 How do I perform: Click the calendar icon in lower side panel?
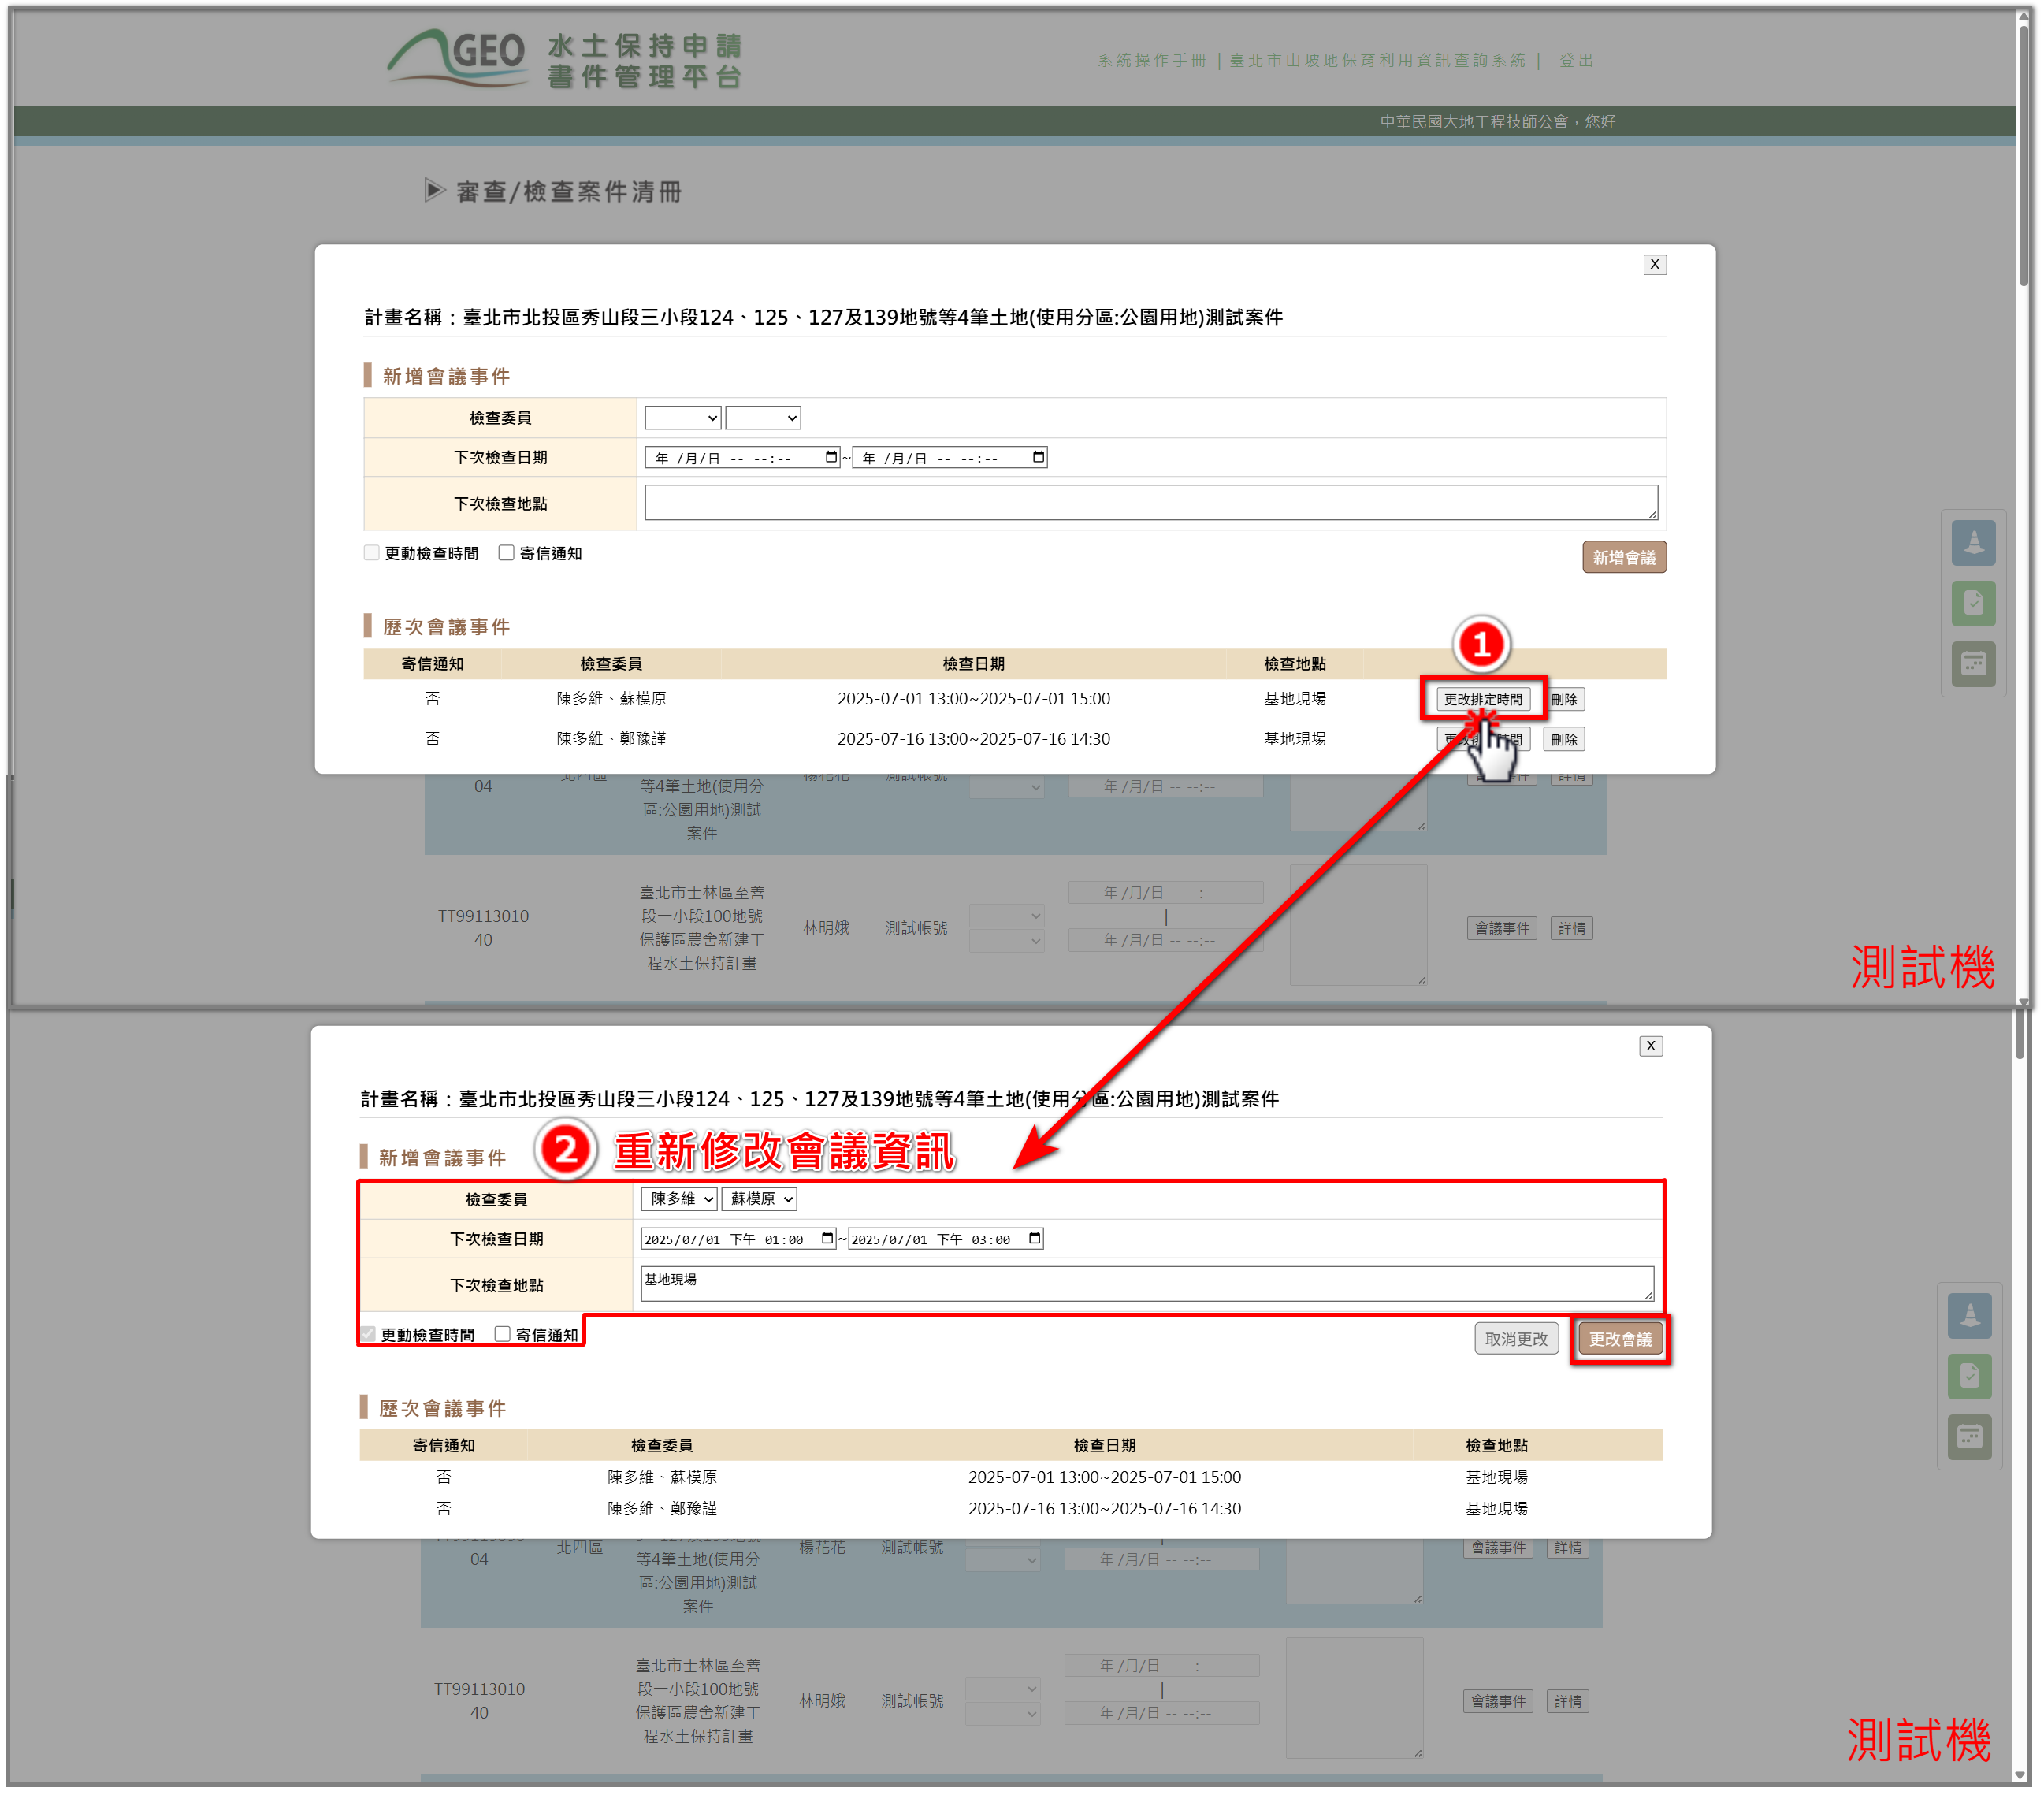click(1968, 1437)
